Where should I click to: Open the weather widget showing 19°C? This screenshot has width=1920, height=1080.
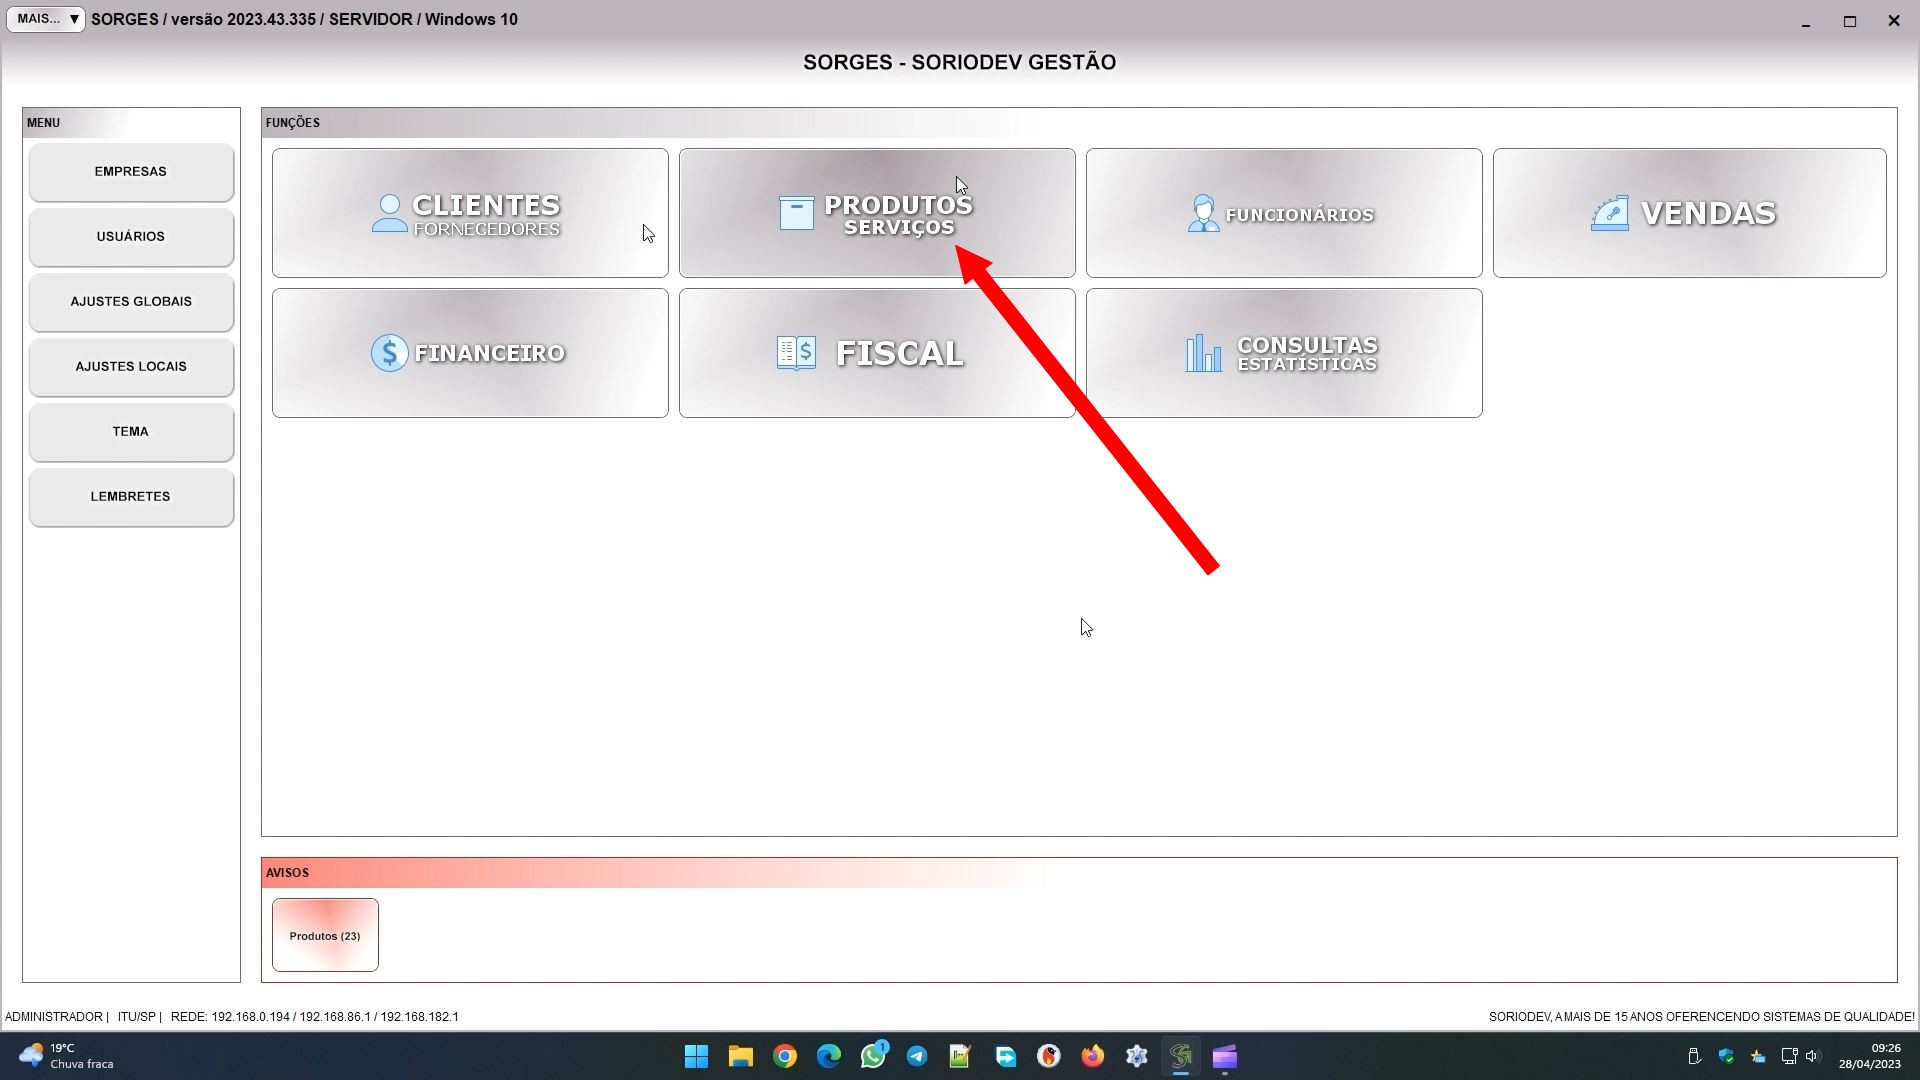pos(66,1056)
